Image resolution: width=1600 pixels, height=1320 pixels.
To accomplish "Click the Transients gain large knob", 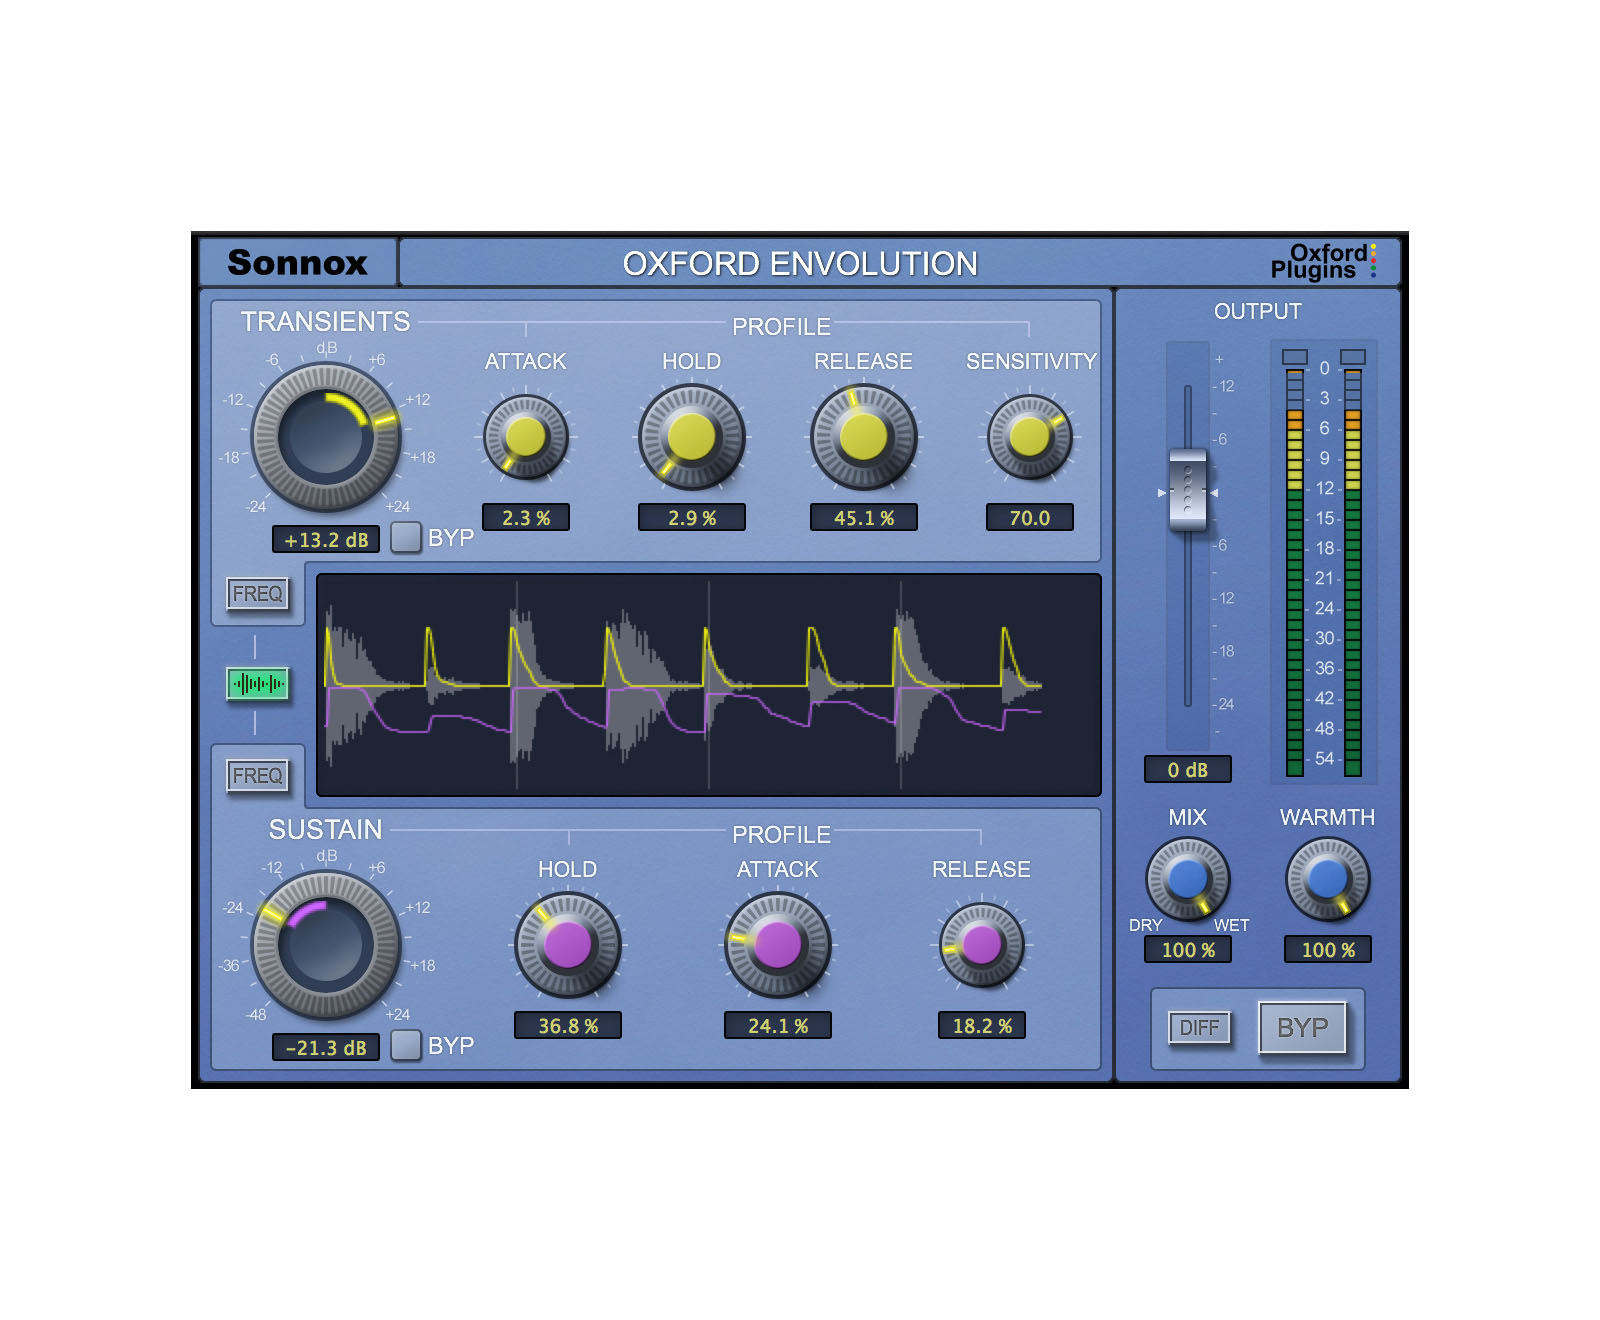I will (x=325, y=437).
